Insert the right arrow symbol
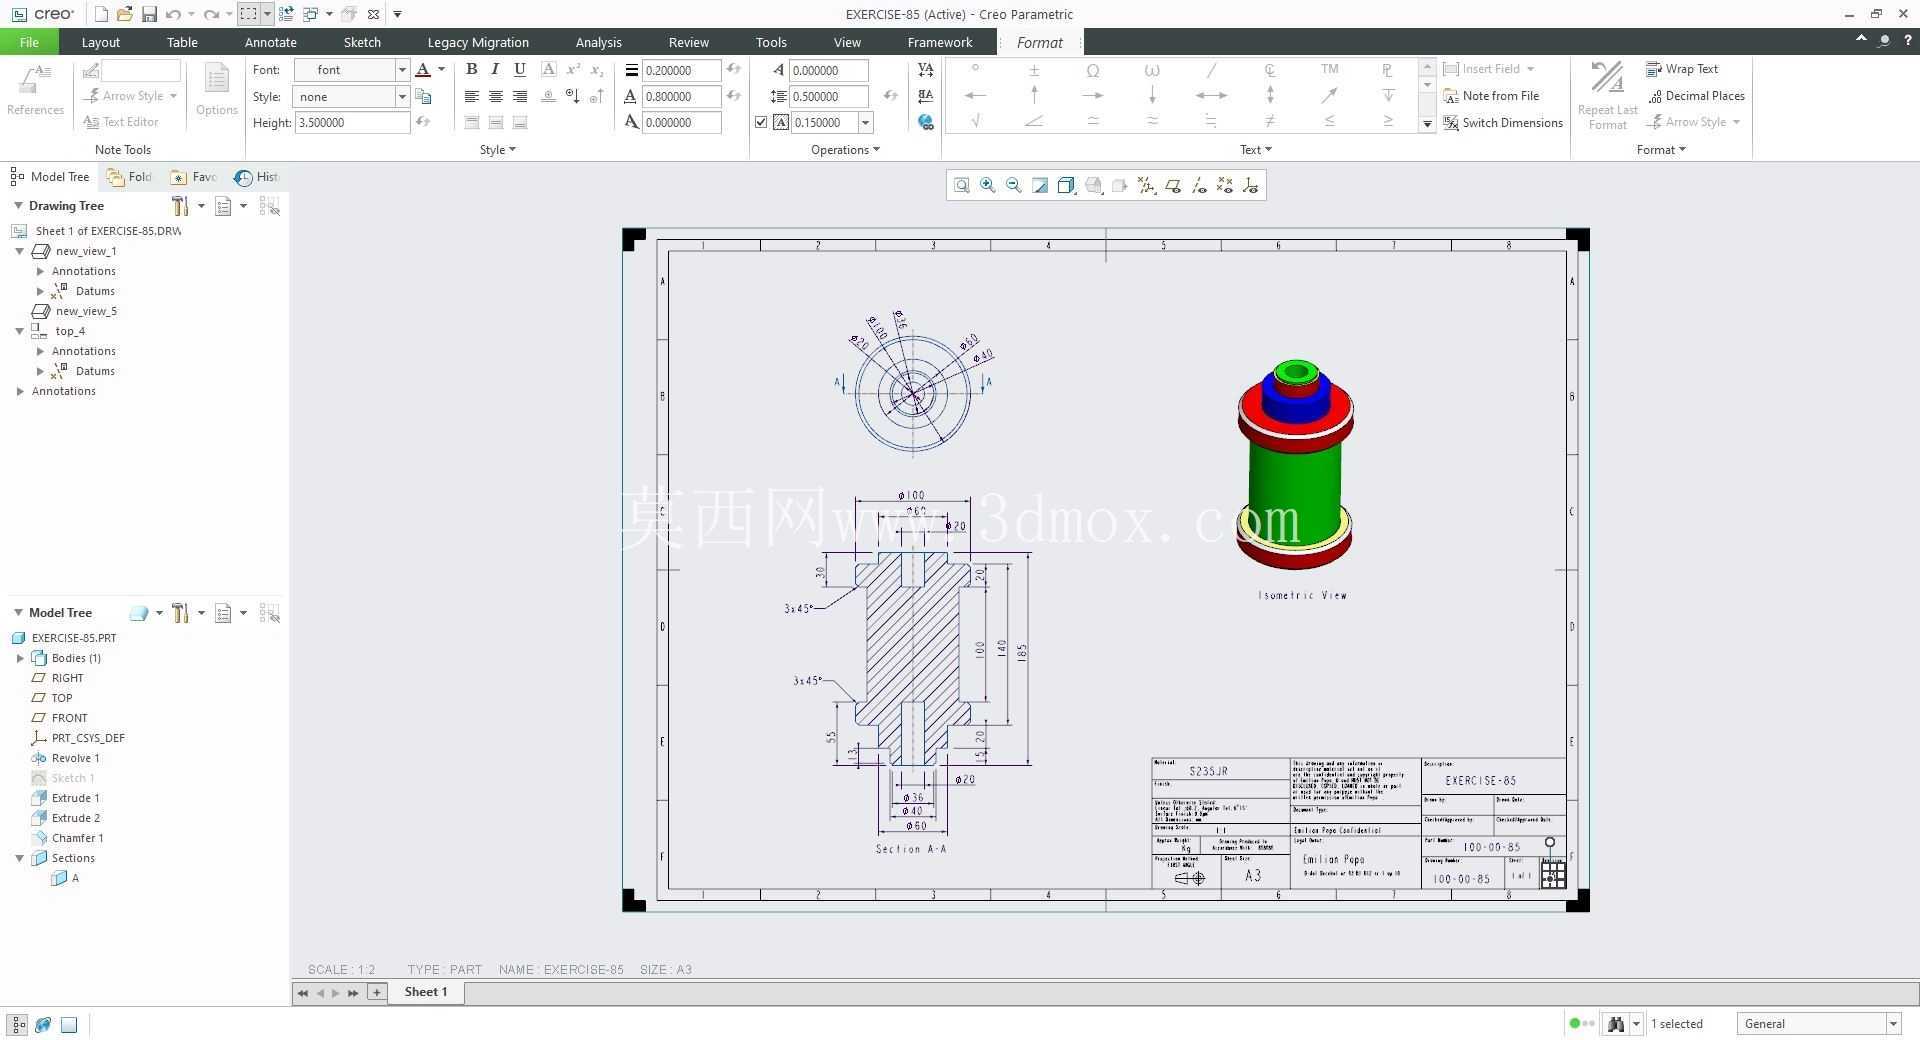 [1093, 95]
